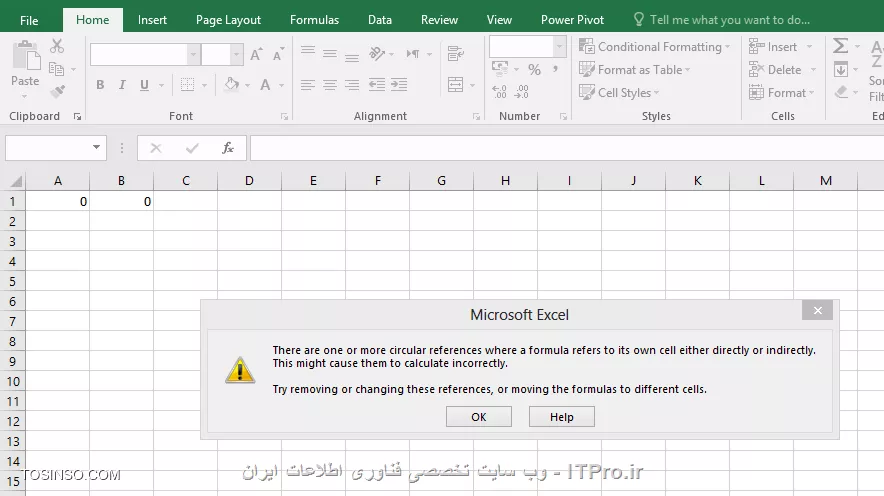Image resolution: width=884 pixels, height=496 pixels.
Task: Click OK in the Microsoft Excel dialog
Action: [x=479, y=417]
